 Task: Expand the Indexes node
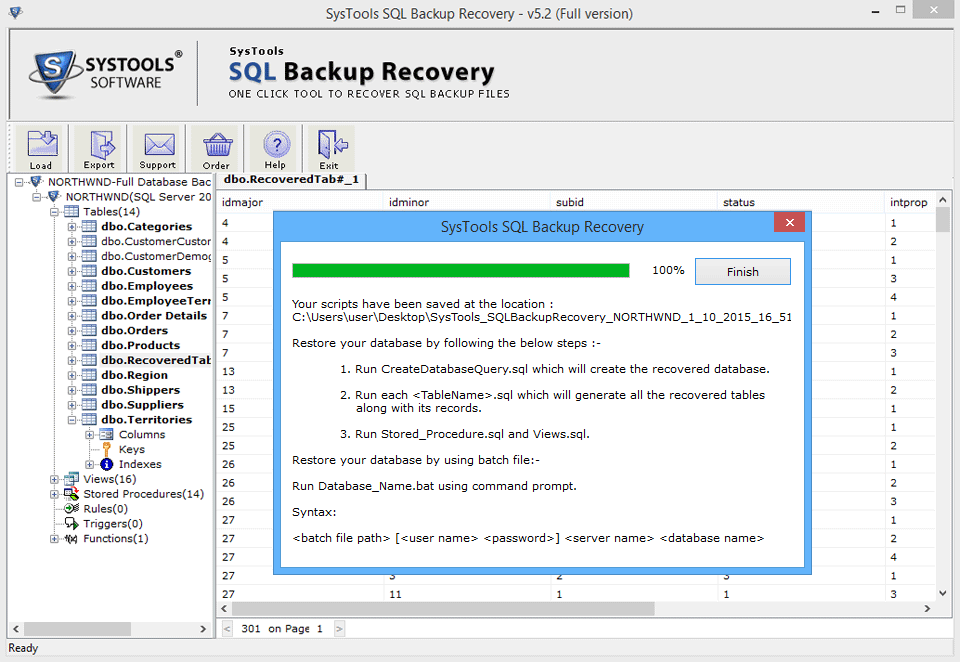click(x=90, y=465)
